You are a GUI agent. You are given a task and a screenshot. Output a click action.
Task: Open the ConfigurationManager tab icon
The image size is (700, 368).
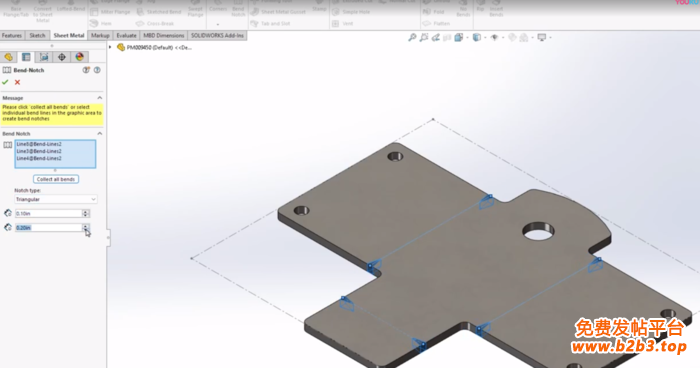tap(44, 57)
